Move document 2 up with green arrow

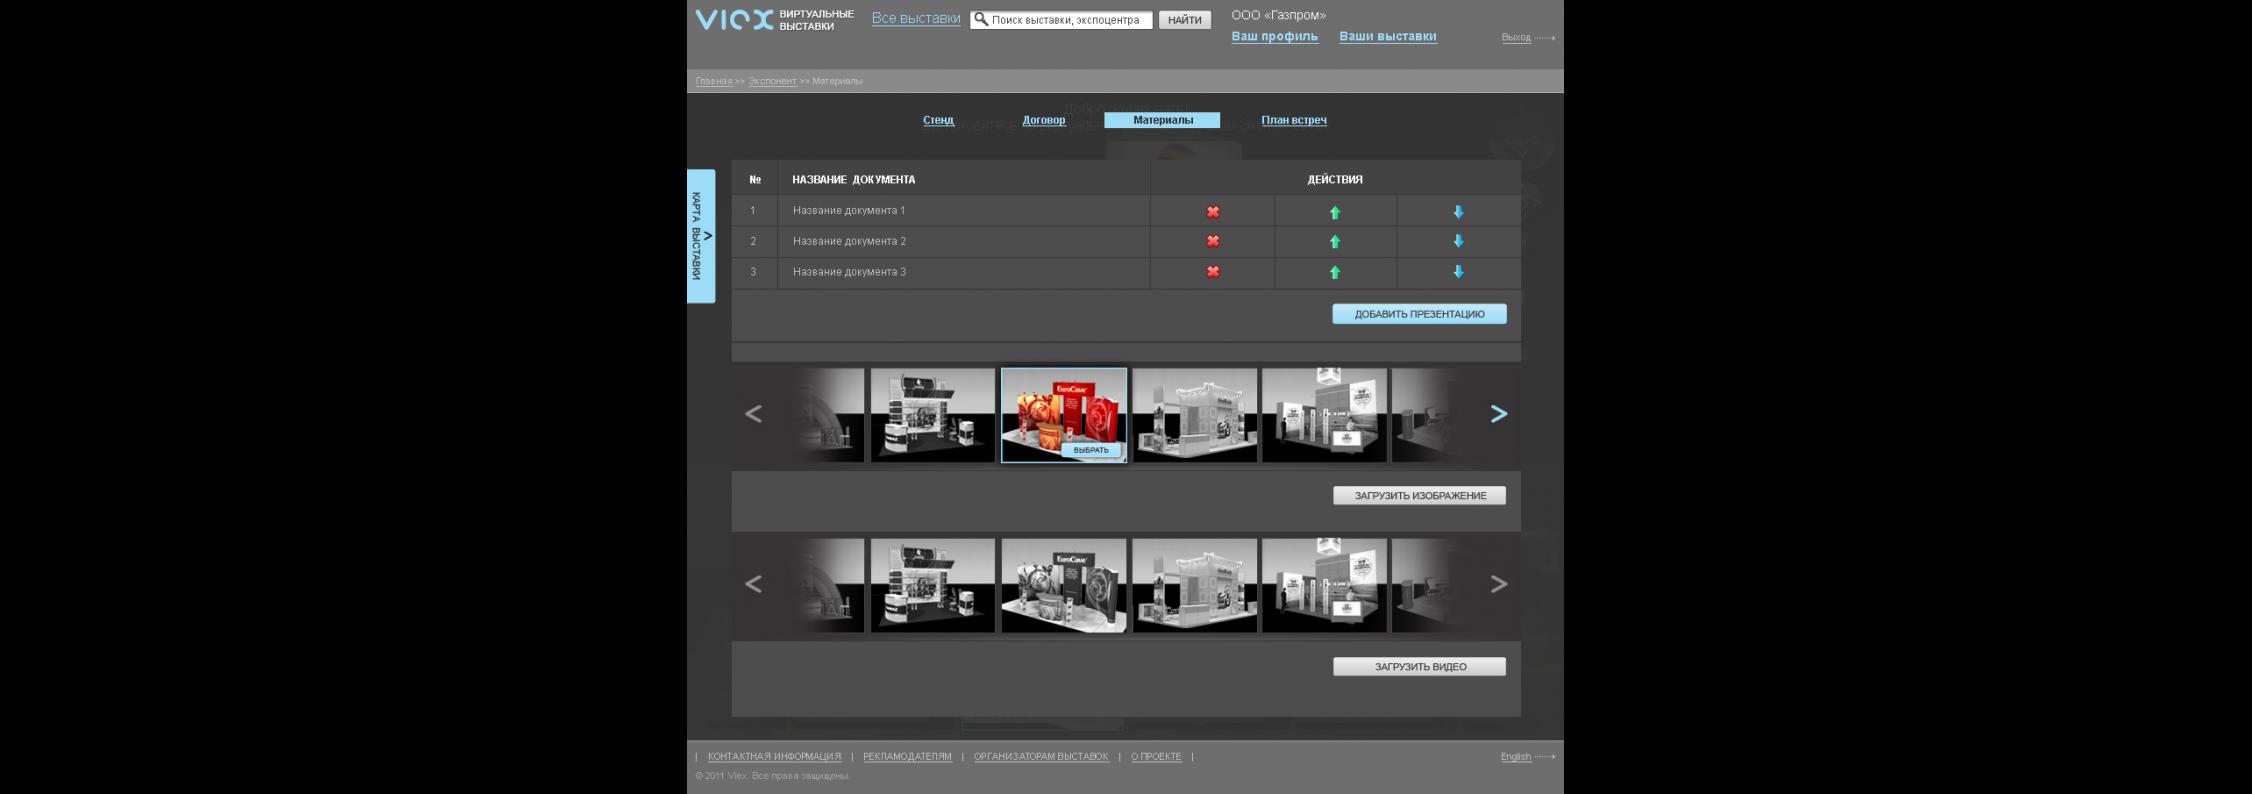pos(1334,242)
